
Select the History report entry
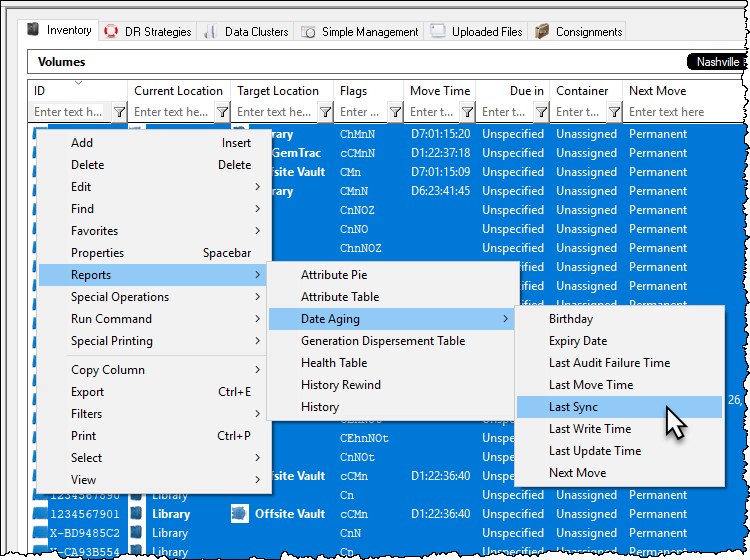point(392,406)
